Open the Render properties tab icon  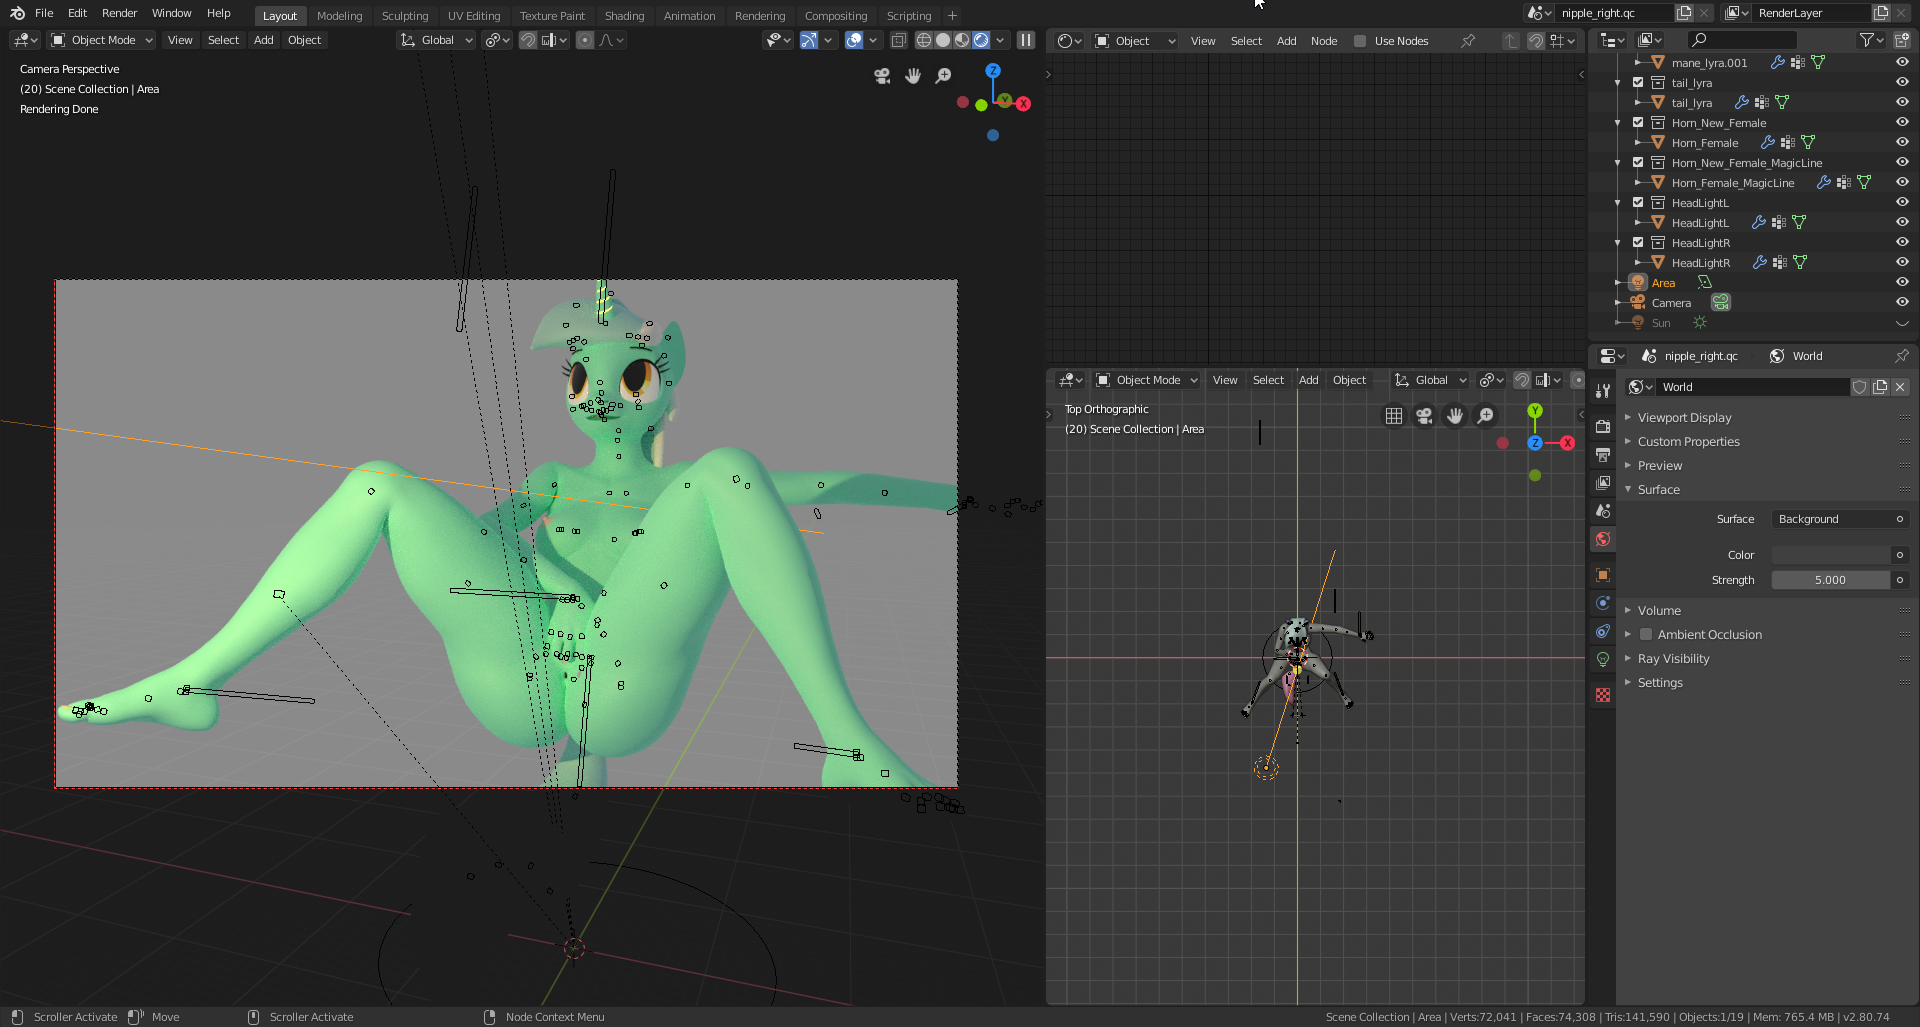1603,426
